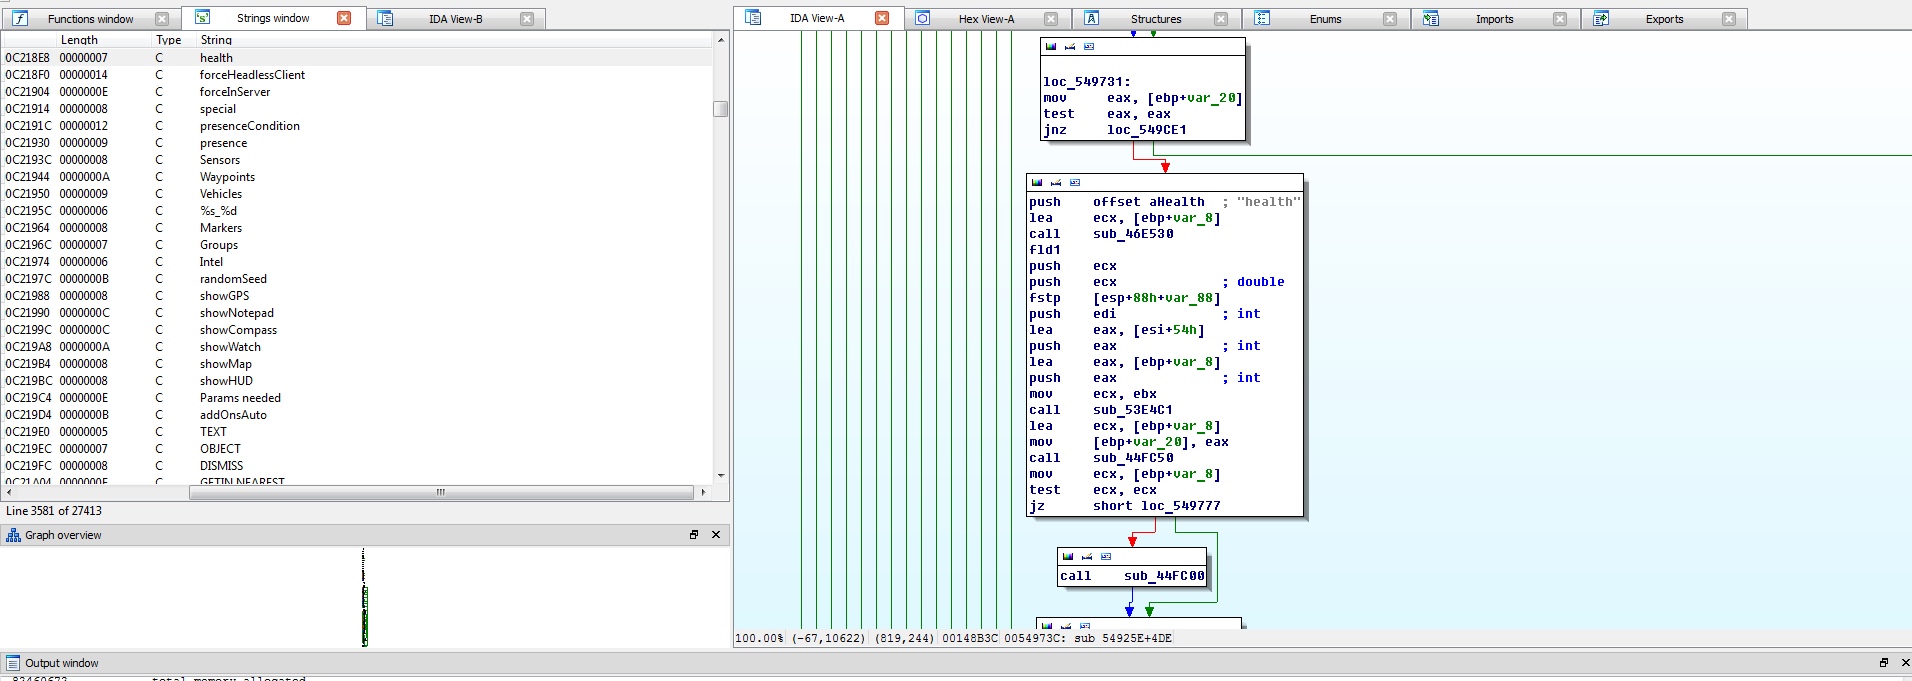
Task: Click third icon of sub_44FC00 call node
Action: point(1106,557)
